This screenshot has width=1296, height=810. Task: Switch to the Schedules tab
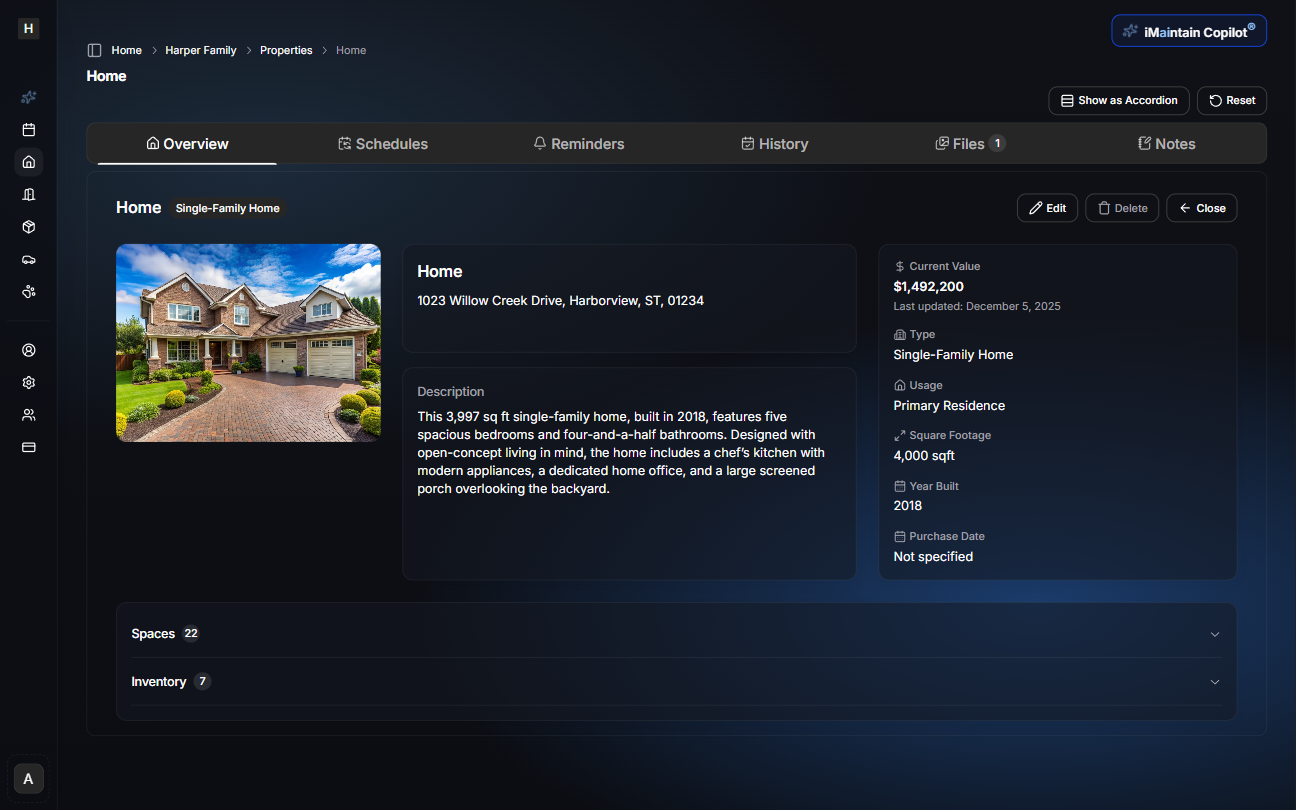[x=383, y=143]
